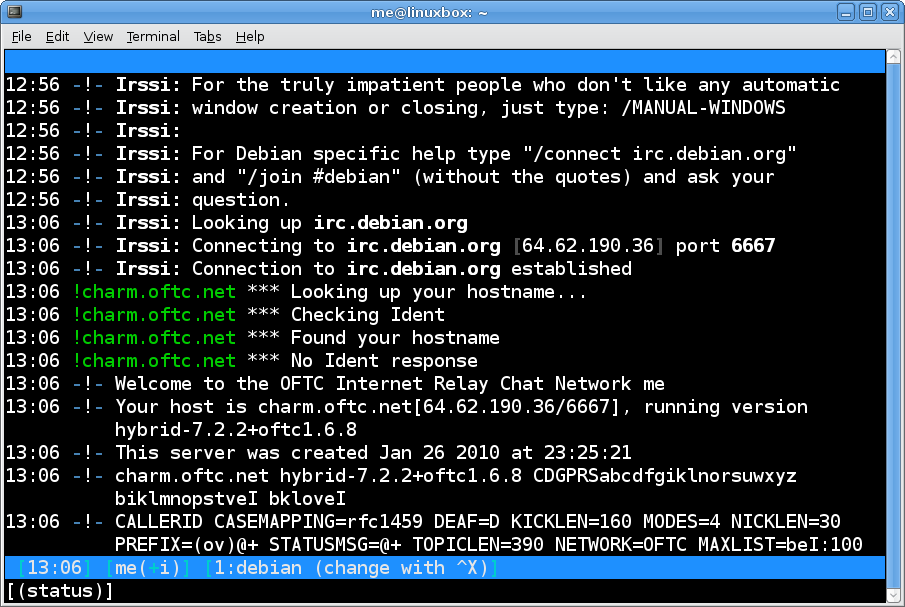
Task: Open the File menu
Action: [21, 36]
